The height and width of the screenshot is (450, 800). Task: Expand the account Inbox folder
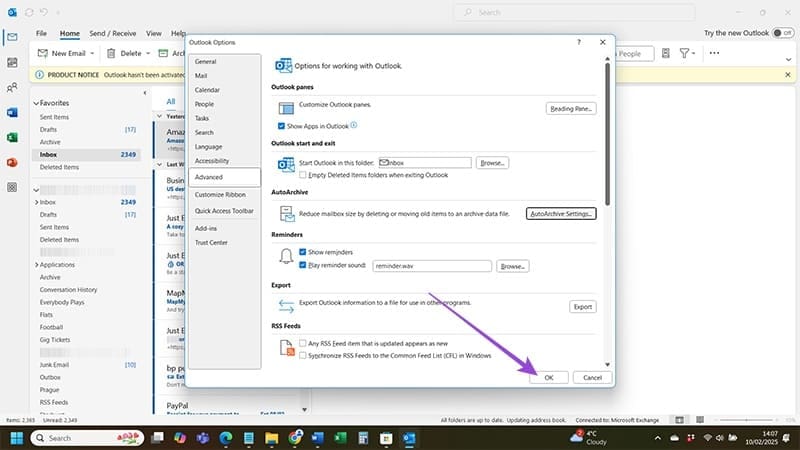36,202
